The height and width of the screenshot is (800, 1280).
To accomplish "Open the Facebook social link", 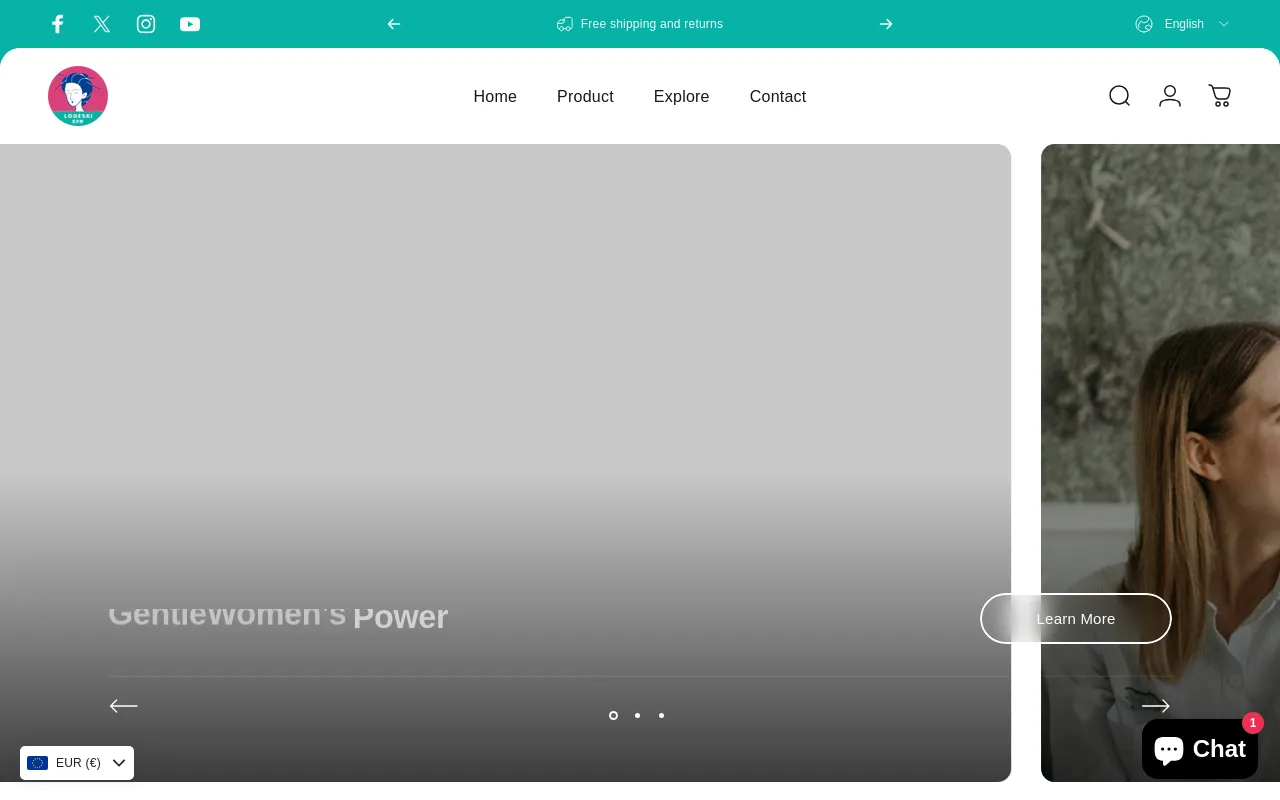I will click(x=58, y=24).
